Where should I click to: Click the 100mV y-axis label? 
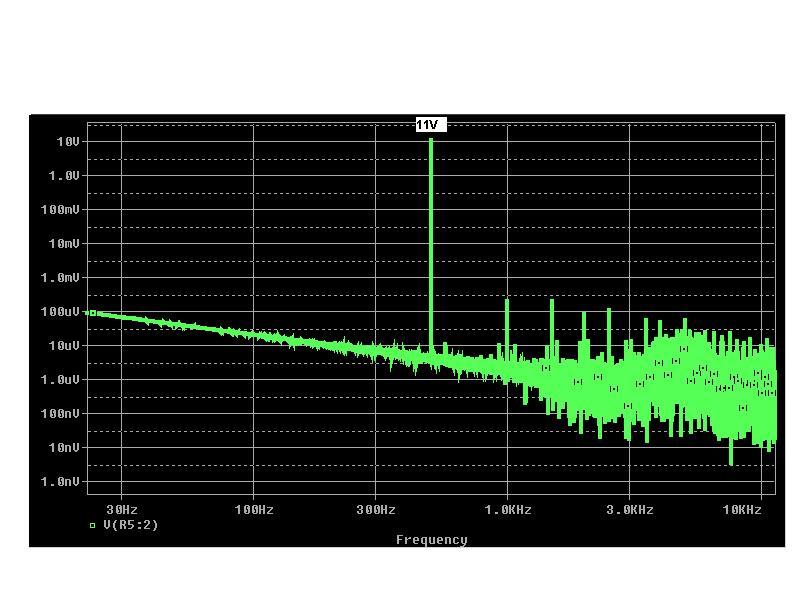60,209
